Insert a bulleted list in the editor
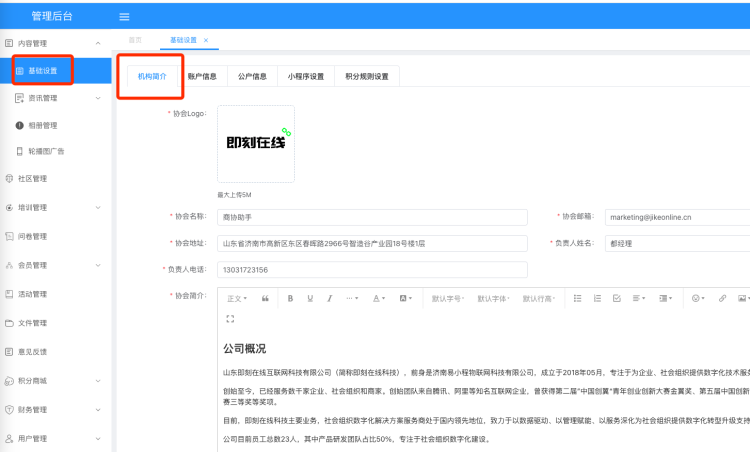Screen dimensions: 750x452 (576, 298)
